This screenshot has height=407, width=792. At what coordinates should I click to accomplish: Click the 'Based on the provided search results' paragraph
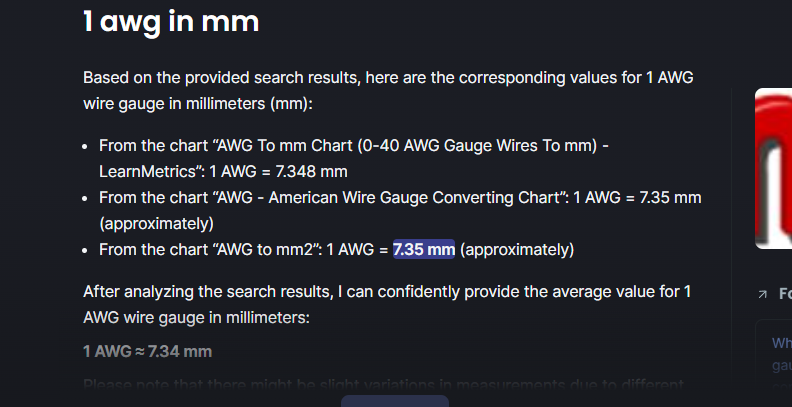388,91
